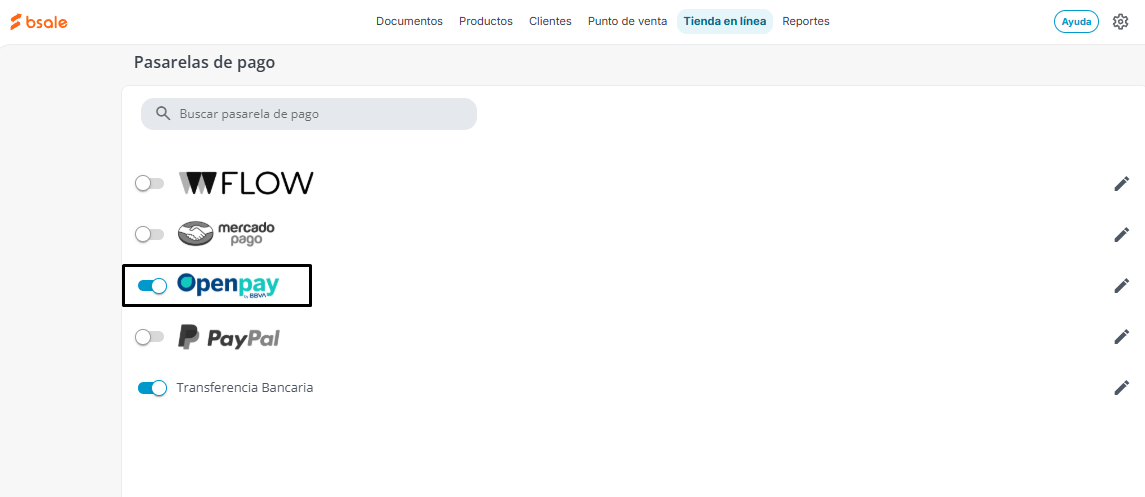Select the Tienda en línea menu
1145x497 pixels.
[724, 21]
